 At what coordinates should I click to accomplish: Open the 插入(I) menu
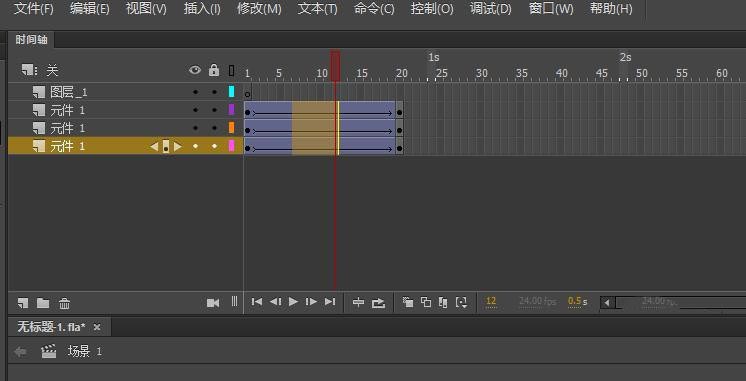pyautogui.click(x=202, y=9)
